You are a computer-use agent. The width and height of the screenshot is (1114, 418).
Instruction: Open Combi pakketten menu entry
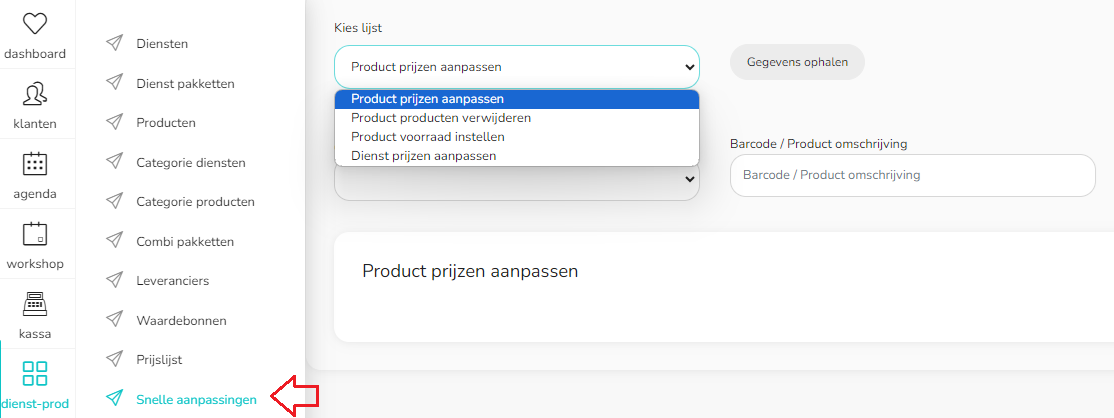(185, 242)
